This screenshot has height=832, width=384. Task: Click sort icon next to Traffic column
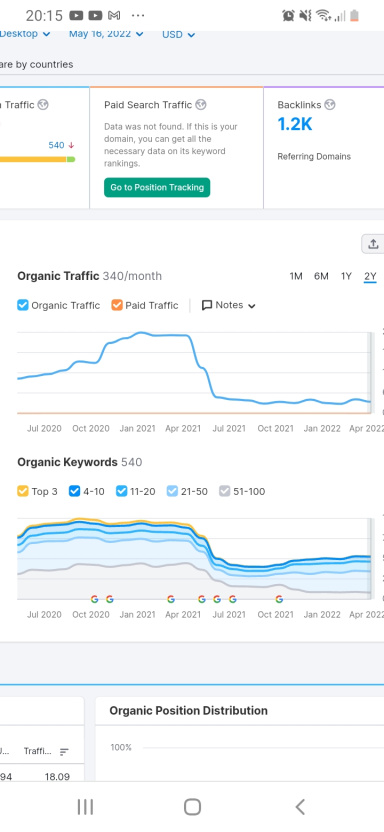coord(64,752)
